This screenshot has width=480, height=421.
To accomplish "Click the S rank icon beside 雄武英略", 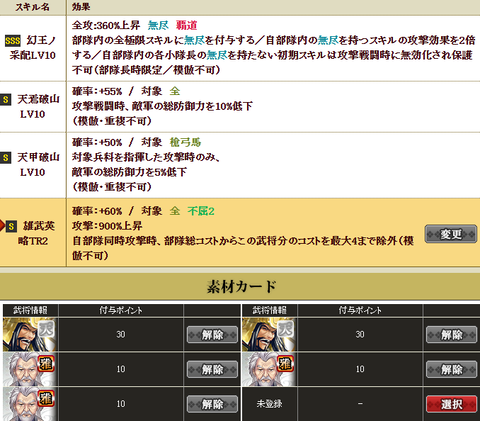I will click(x=11, y=226).
